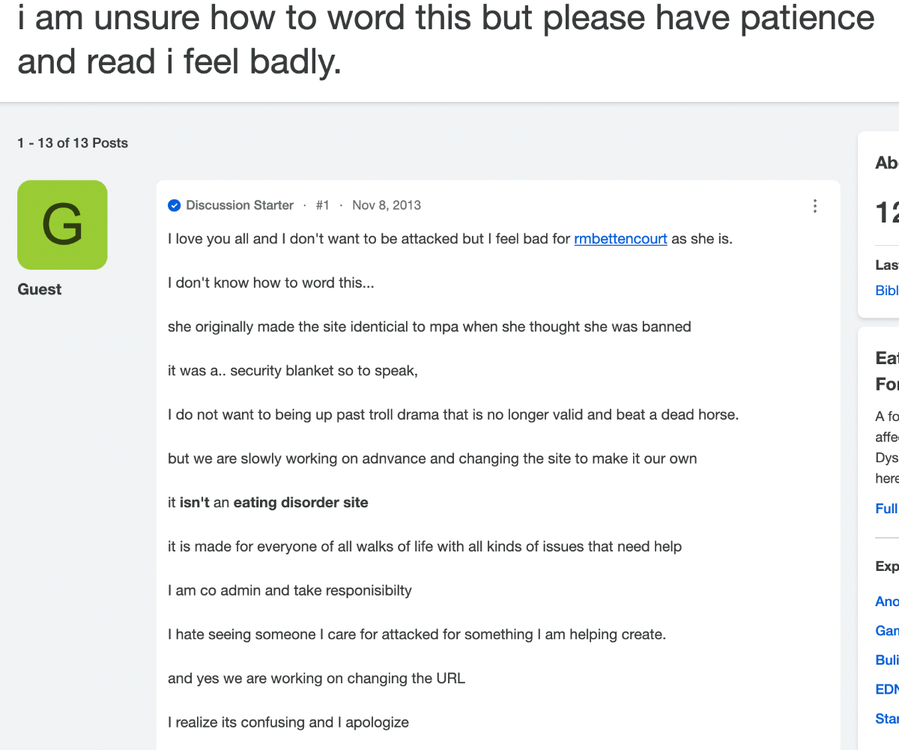Open the 'Ano' explore forum link
The width and height of the screenshot is (899, 750).
[887, 601]
